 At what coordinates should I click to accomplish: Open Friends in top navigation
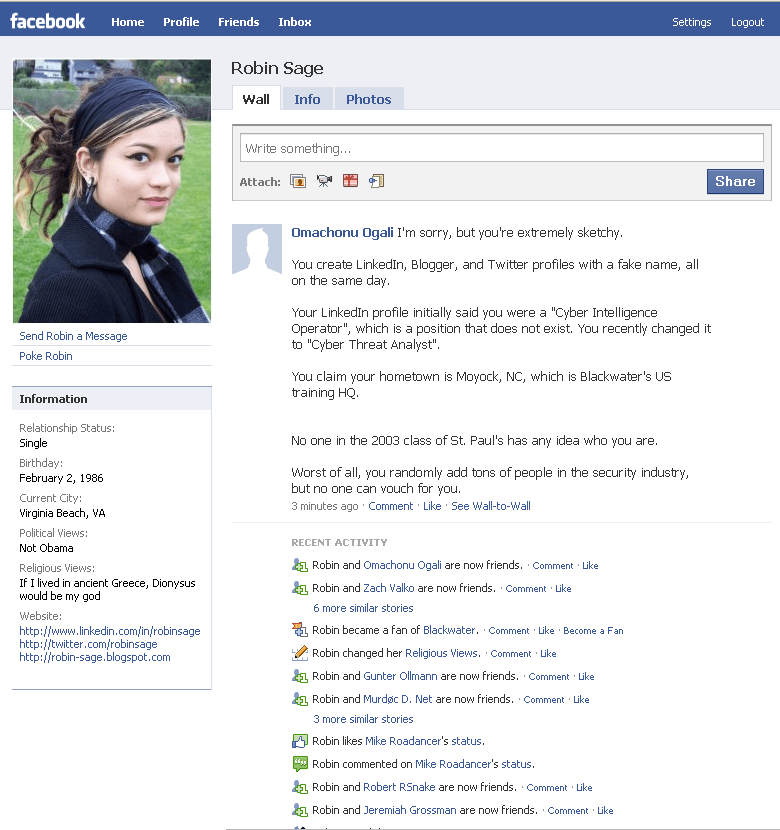(x=239, y=22)
